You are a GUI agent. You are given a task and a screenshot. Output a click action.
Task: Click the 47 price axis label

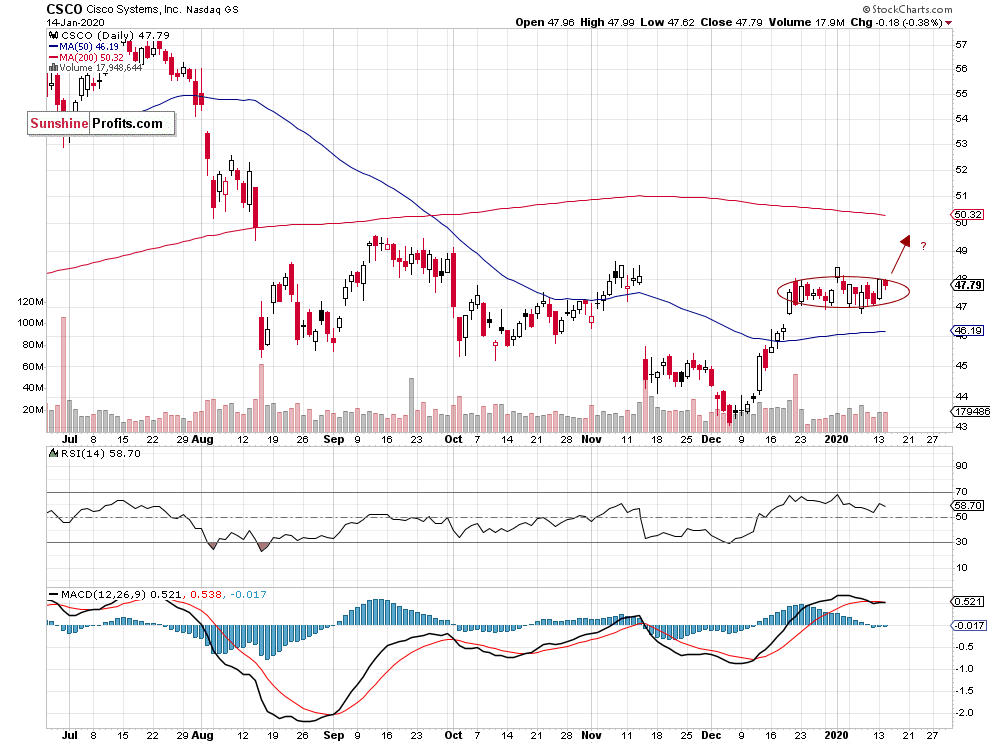(x=961, y=307)
